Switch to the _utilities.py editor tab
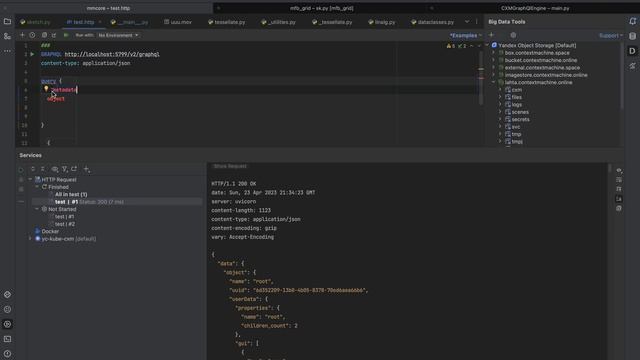Image resolution: width=640 pixels, height=360 pixels. 278,22
